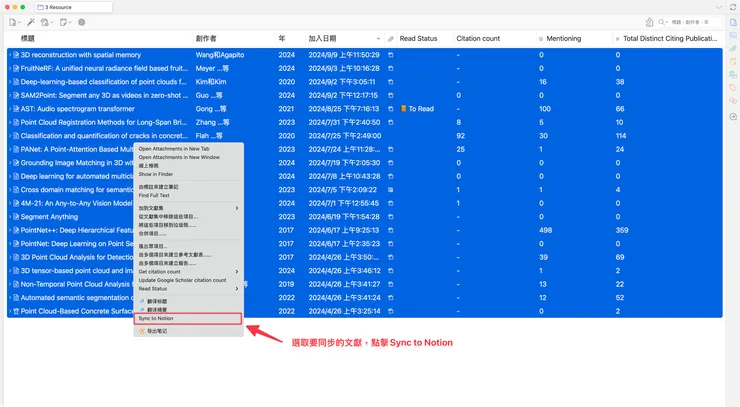Open the Libraries and Collections sidebar icon

pos(733,75)
